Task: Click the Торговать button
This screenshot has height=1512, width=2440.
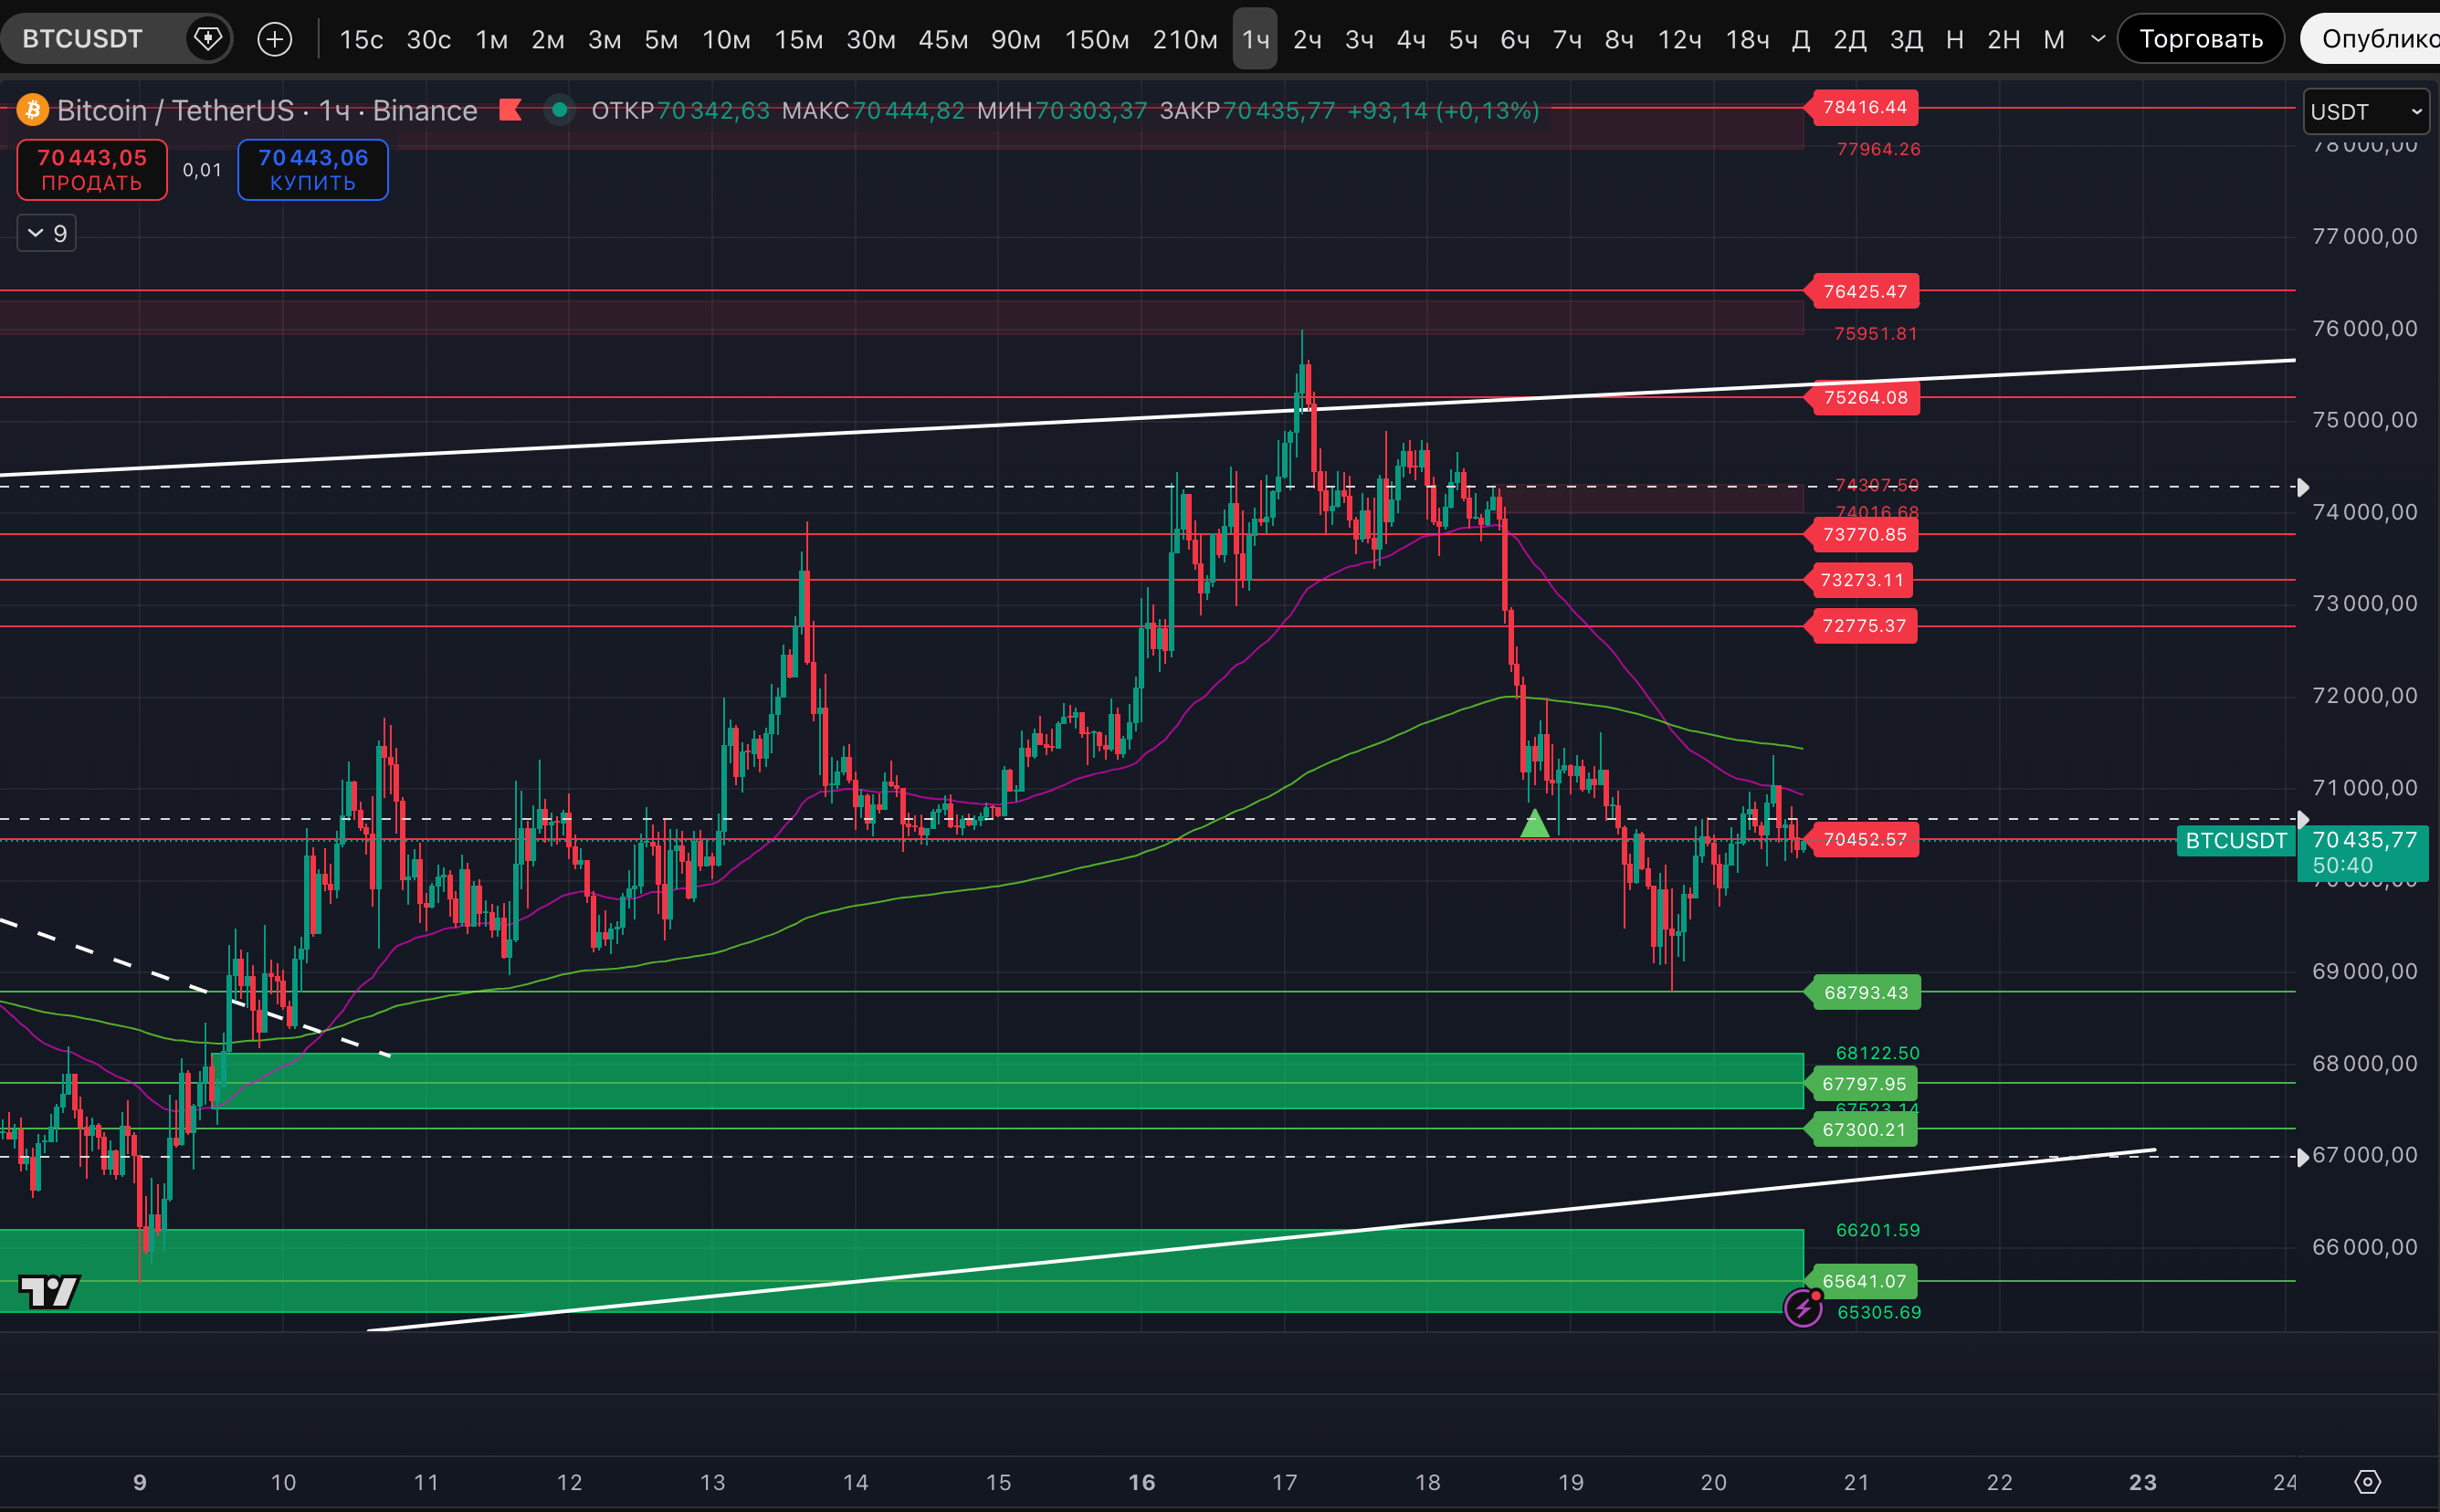Action: tap(2200, 39)
